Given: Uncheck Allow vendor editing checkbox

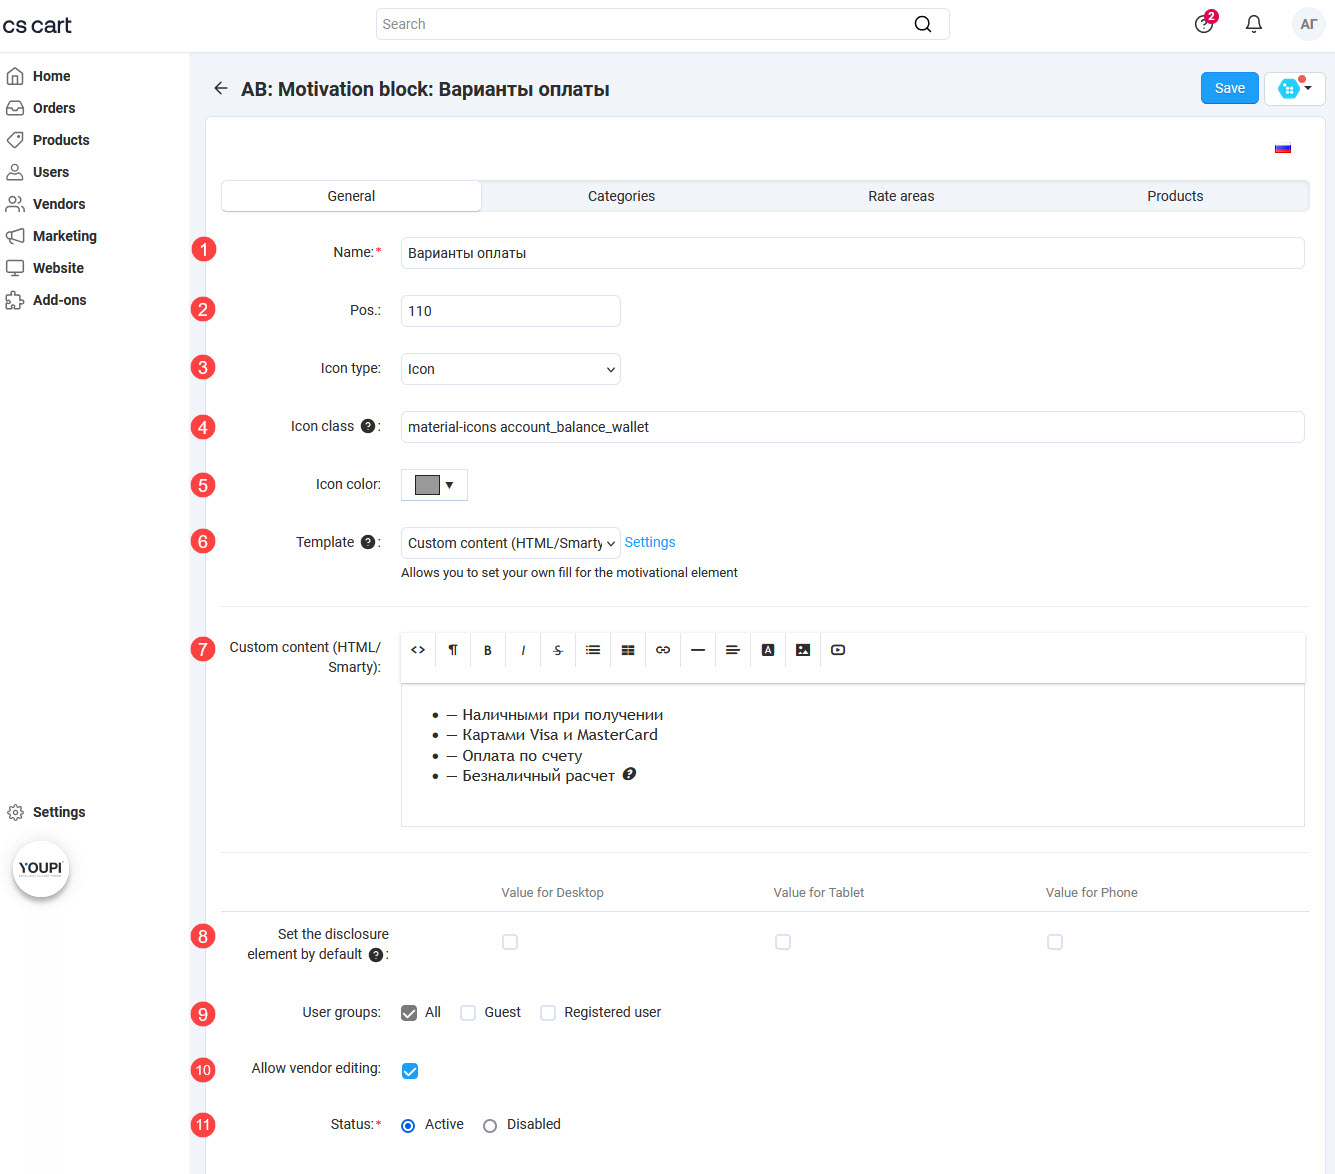Looking at the screenshot, I should (410, 1071).
